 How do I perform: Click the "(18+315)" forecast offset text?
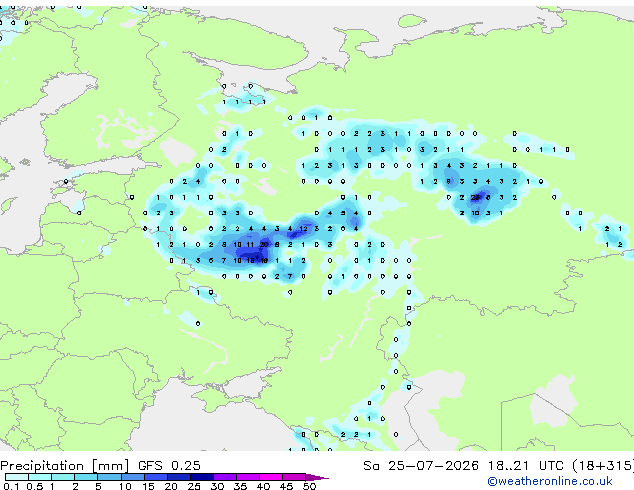[603, 466]
